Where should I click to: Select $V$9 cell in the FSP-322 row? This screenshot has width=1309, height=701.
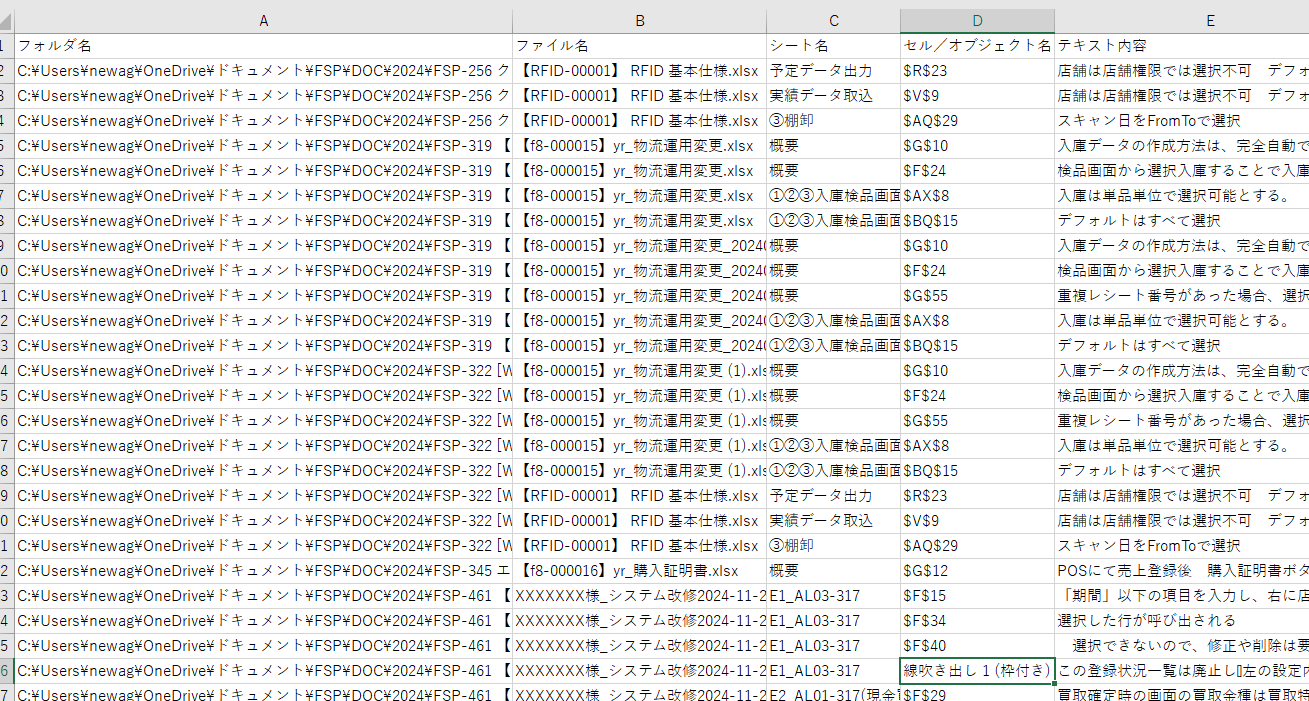click(x=978, y=521)
